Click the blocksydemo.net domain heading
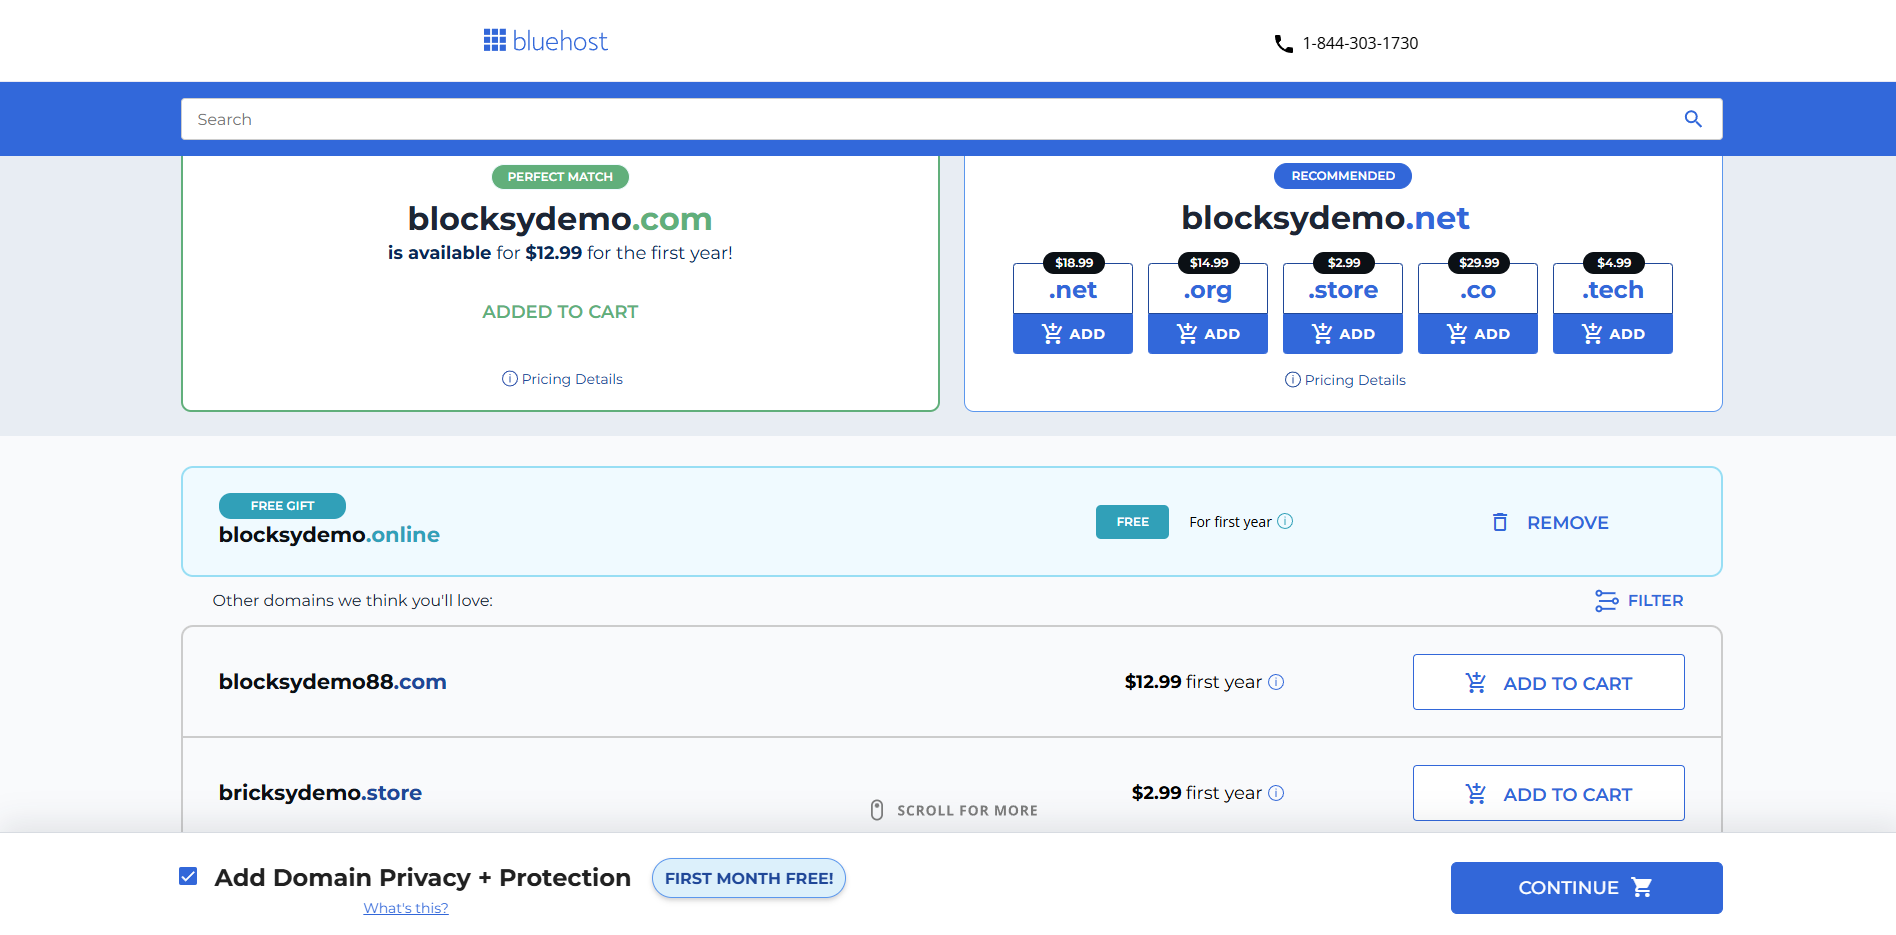 (1325, 217)
